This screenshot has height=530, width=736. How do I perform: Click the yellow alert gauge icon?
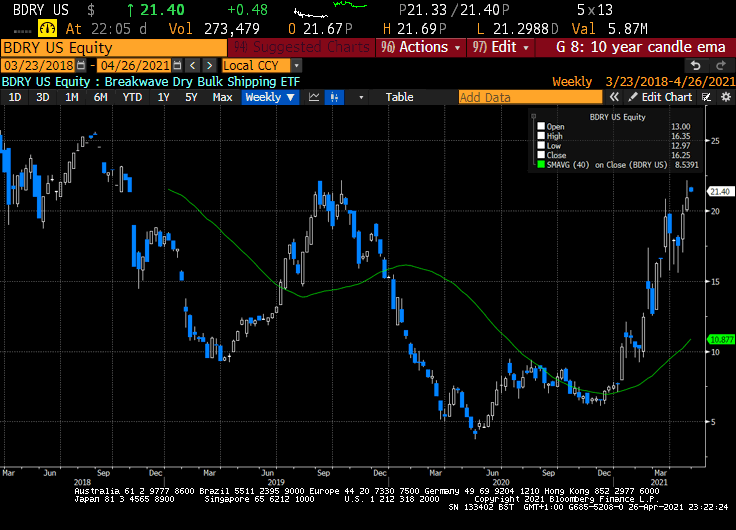(47, 29)
